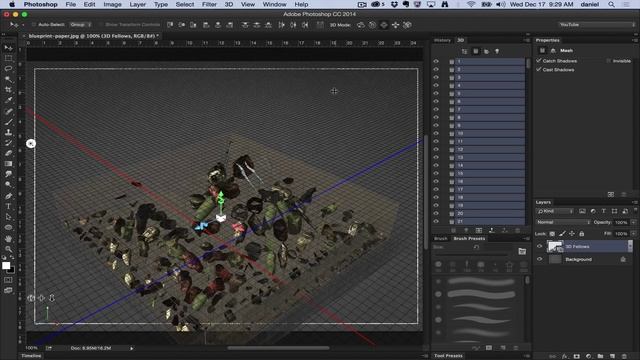Hide the 3D Fellows layer
Screen dimensions: 640x360
540,246
